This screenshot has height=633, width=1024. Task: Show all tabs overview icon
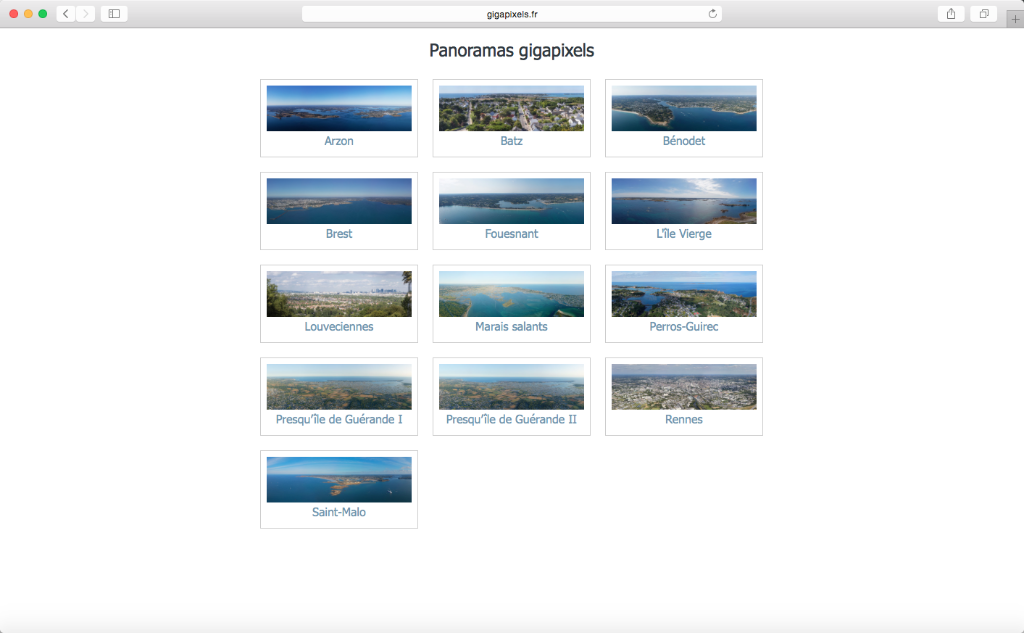point(984,14)
